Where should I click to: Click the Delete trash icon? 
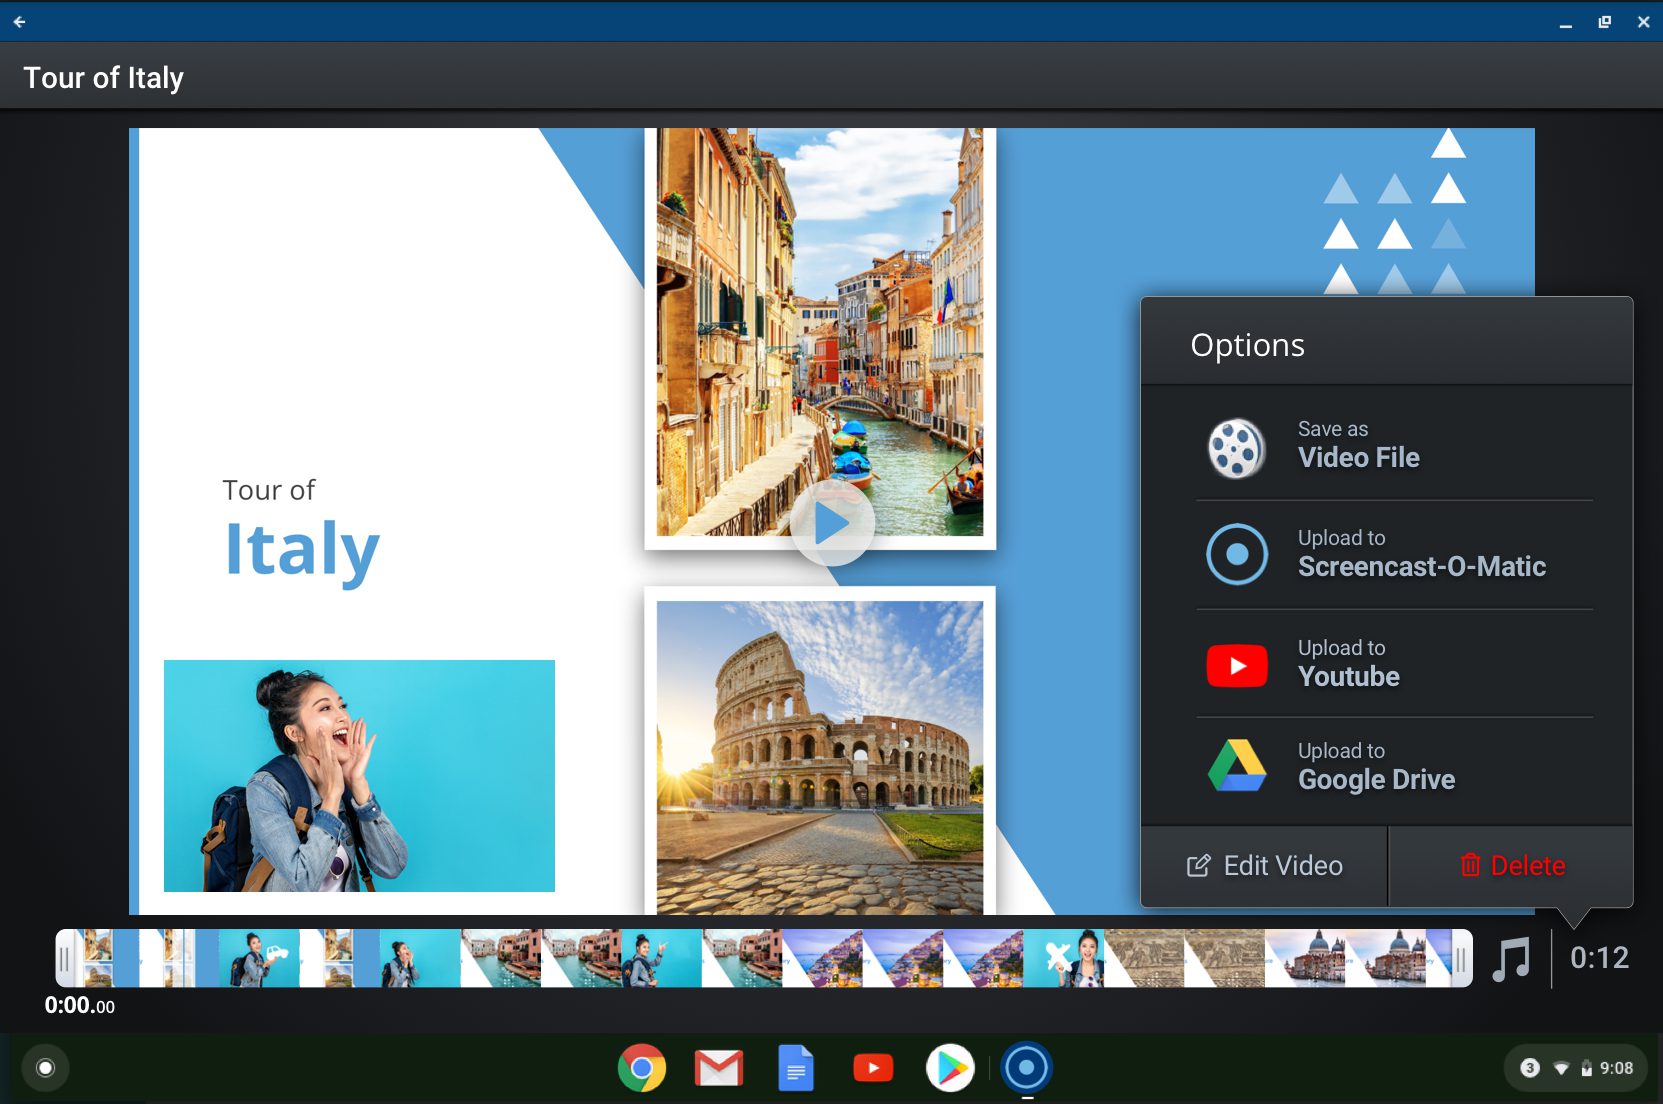(1471, 866)
